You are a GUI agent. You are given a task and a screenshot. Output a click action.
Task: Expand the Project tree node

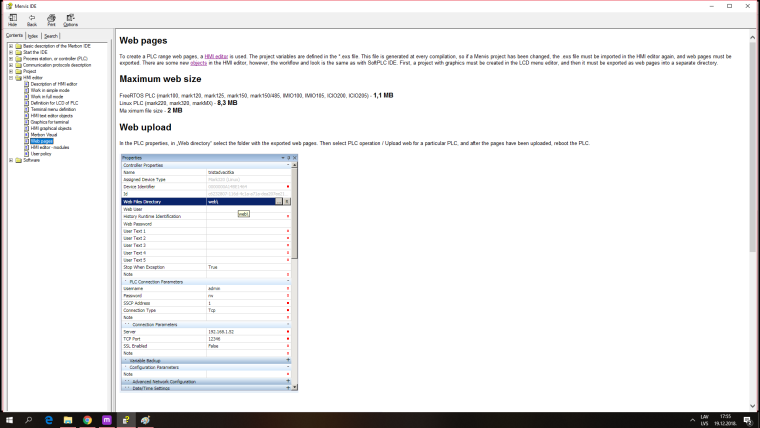11,71
